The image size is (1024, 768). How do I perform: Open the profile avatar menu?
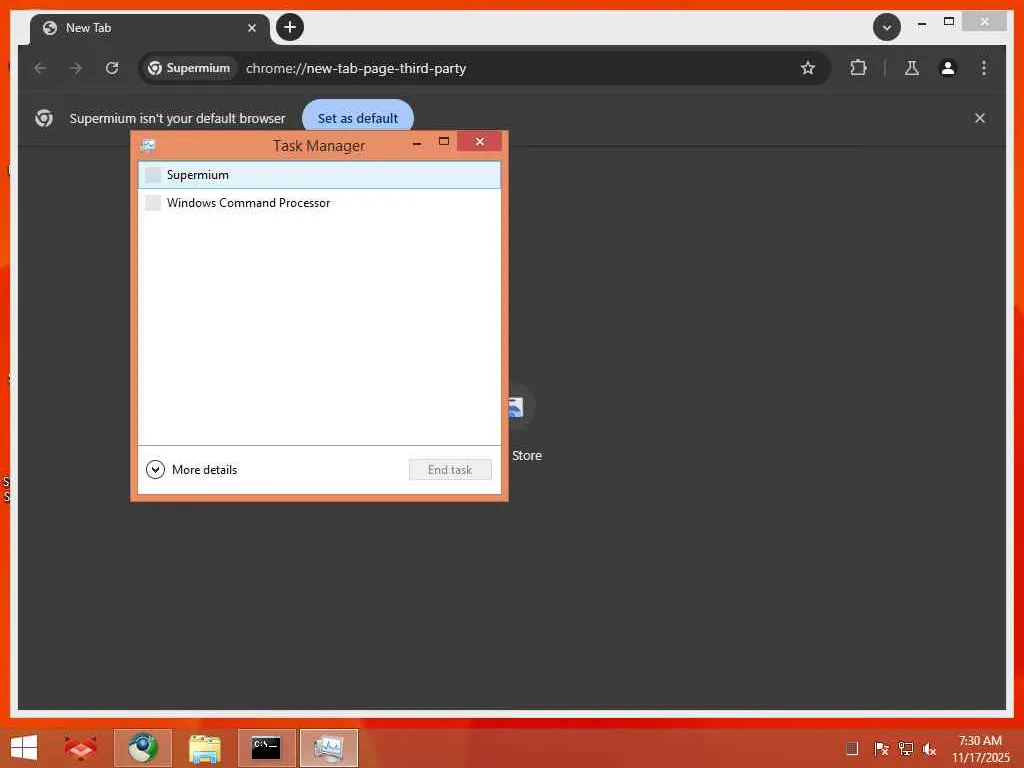(x=948, y=68)
